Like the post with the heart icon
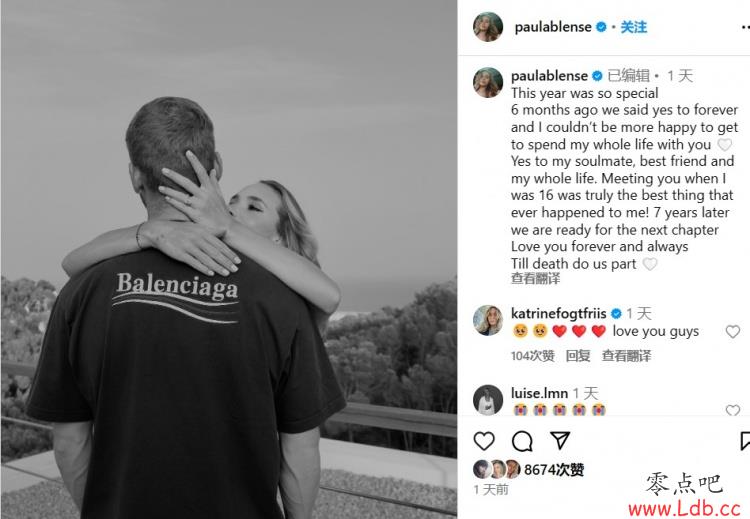Viewport: 750px width, 519px height. [x=484, y=441]
